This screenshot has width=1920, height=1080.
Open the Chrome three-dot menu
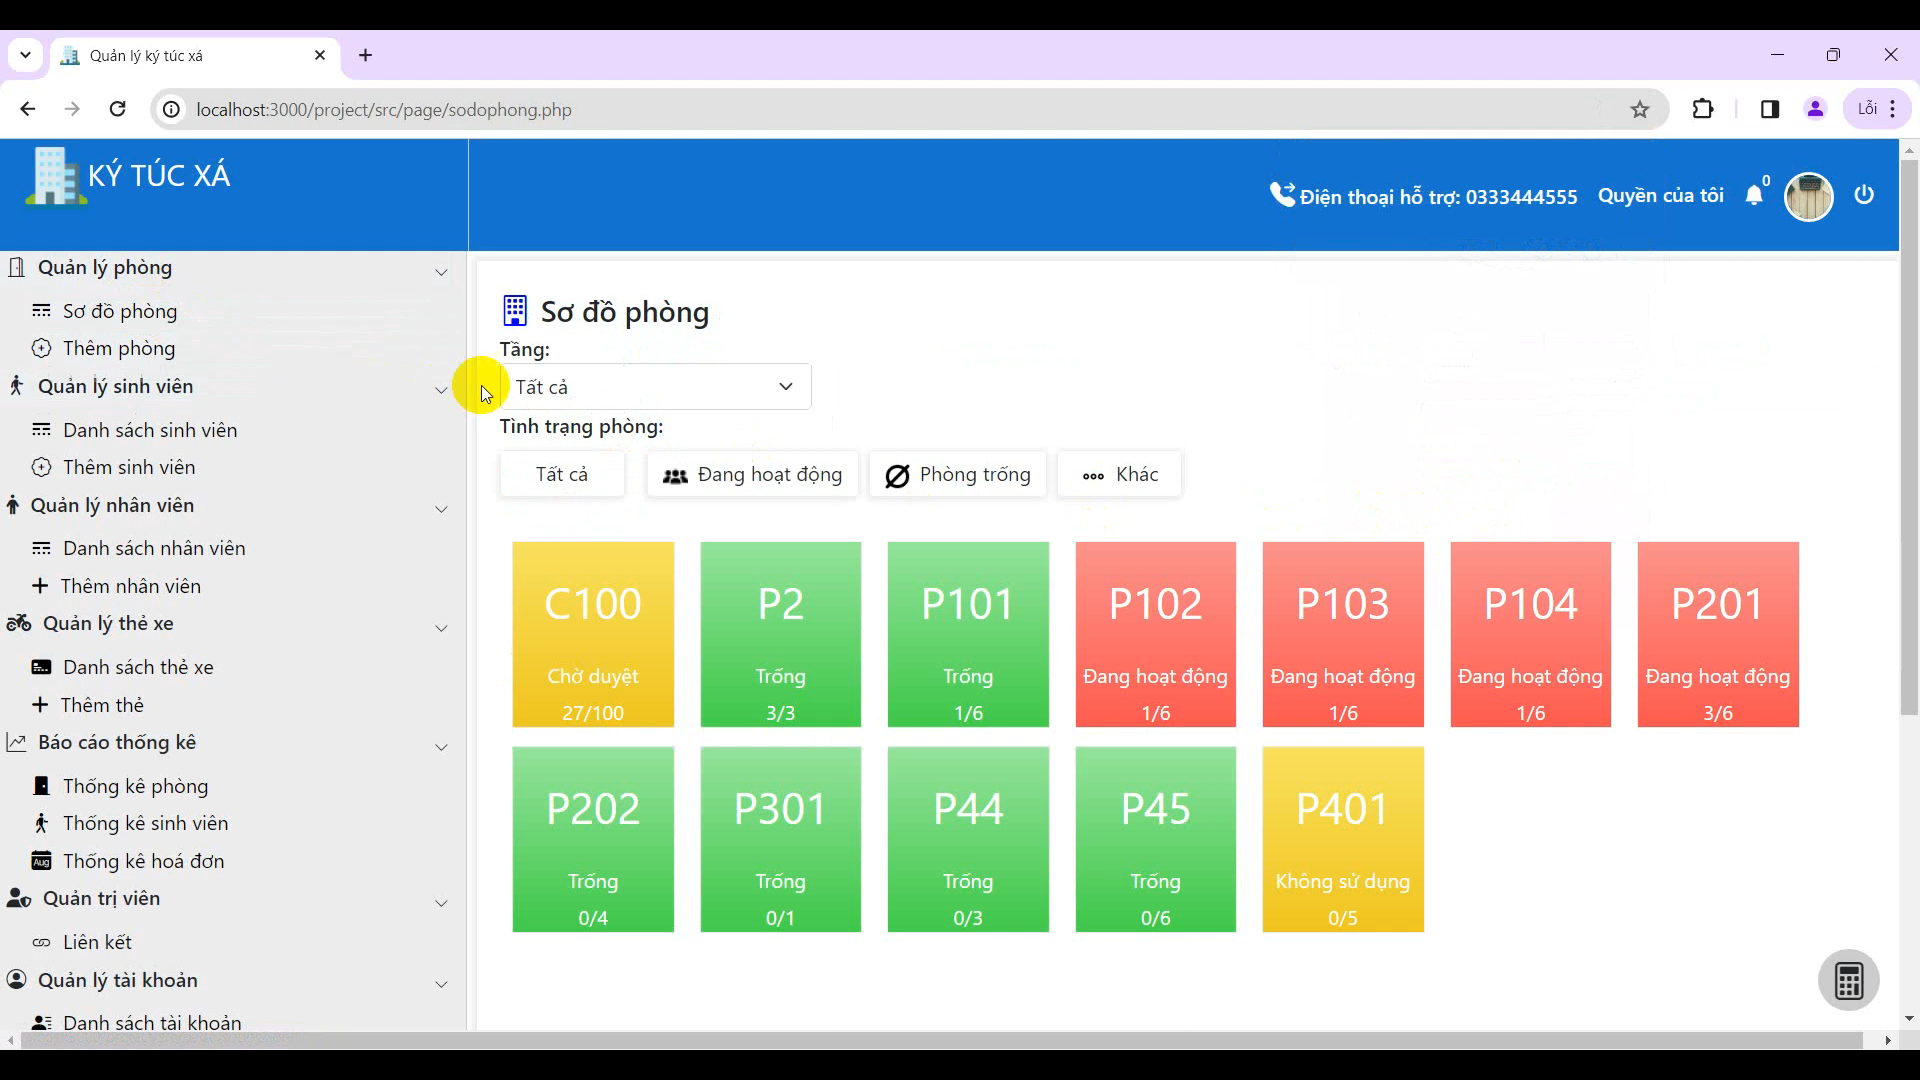click(x=1893, y=110)
